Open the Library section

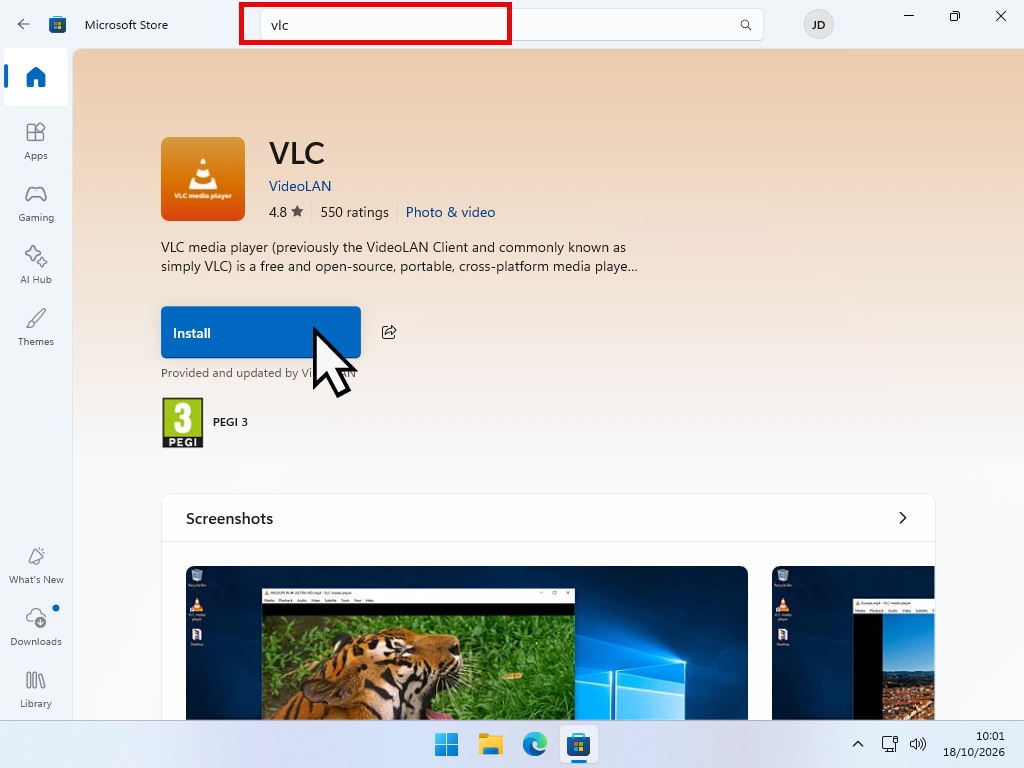[36, 690]
